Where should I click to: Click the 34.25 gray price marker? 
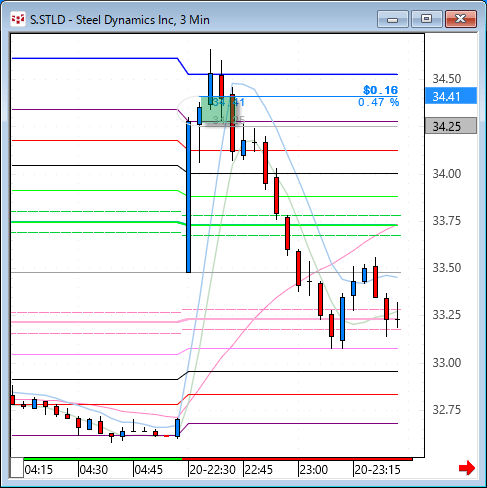(451, 126)
